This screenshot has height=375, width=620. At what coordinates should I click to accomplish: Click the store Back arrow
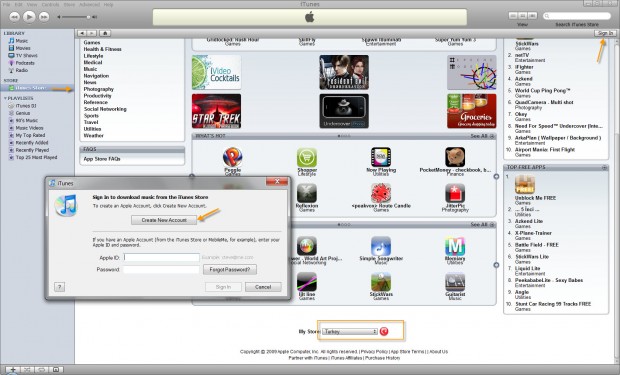[82, 33]
